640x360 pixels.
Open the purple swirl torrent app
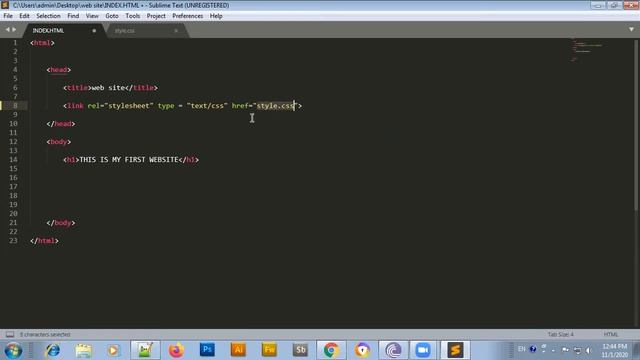(x=393, y=350)
